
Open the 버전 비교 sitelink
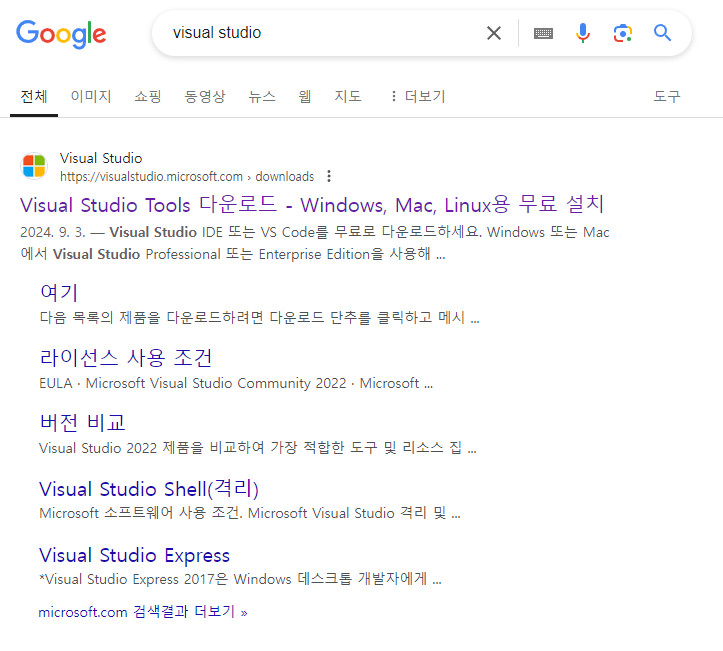coord(83,423)
